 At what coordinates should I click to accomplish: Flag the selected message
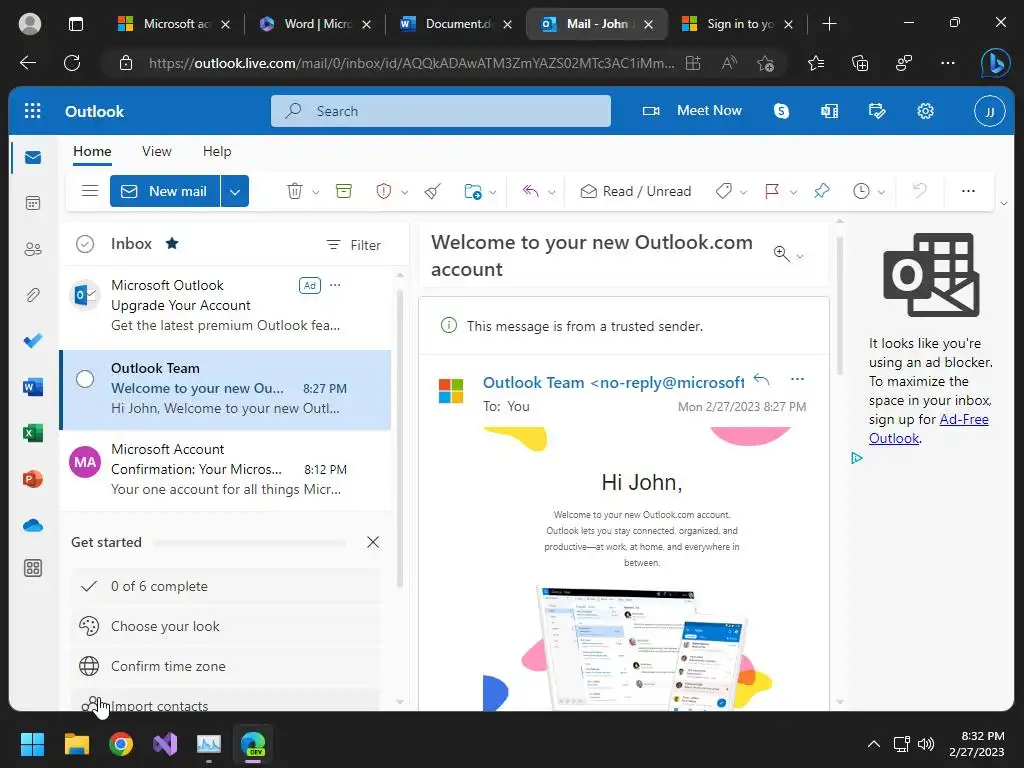point(772,191)
